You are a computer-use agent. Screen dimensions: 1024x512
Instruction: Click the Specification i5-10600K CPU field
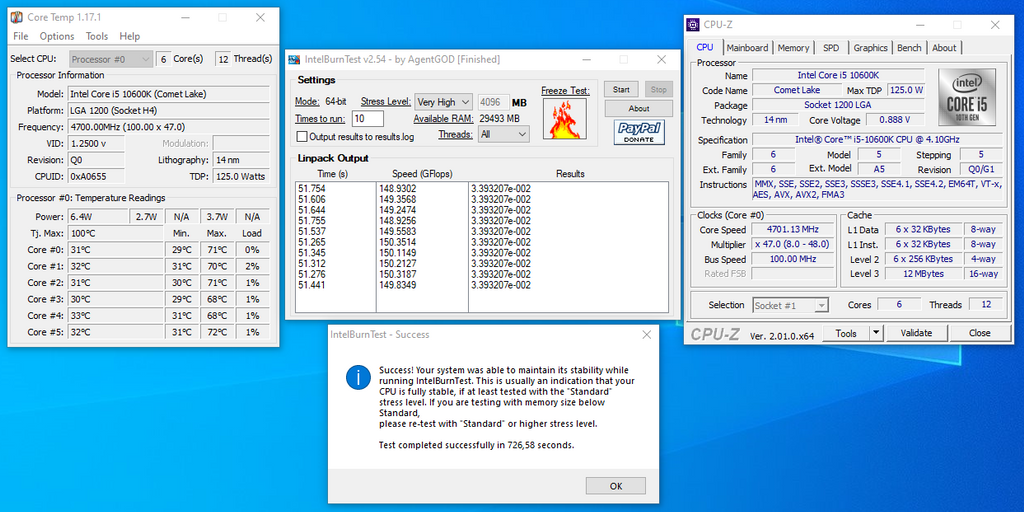pos(877,140)
